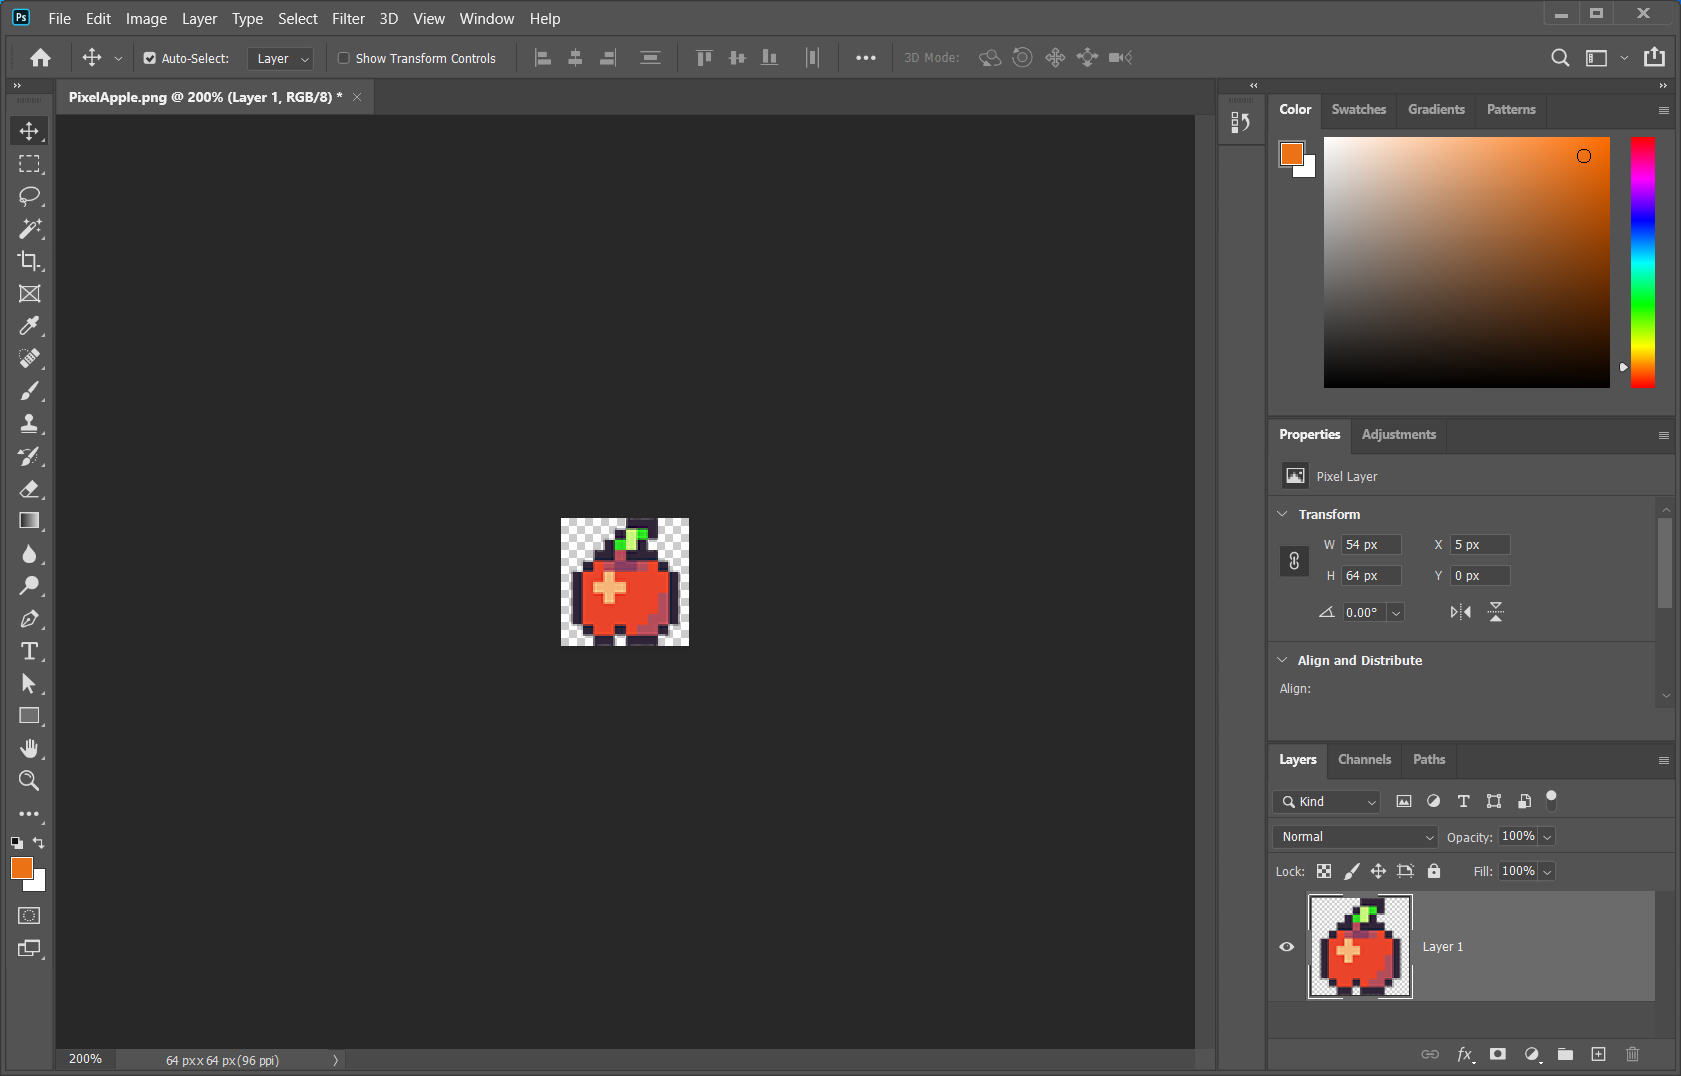The width and height of the screenshot is (1681, 1076).
Task: Select the Path Selection tool
Action: [29, 683]
